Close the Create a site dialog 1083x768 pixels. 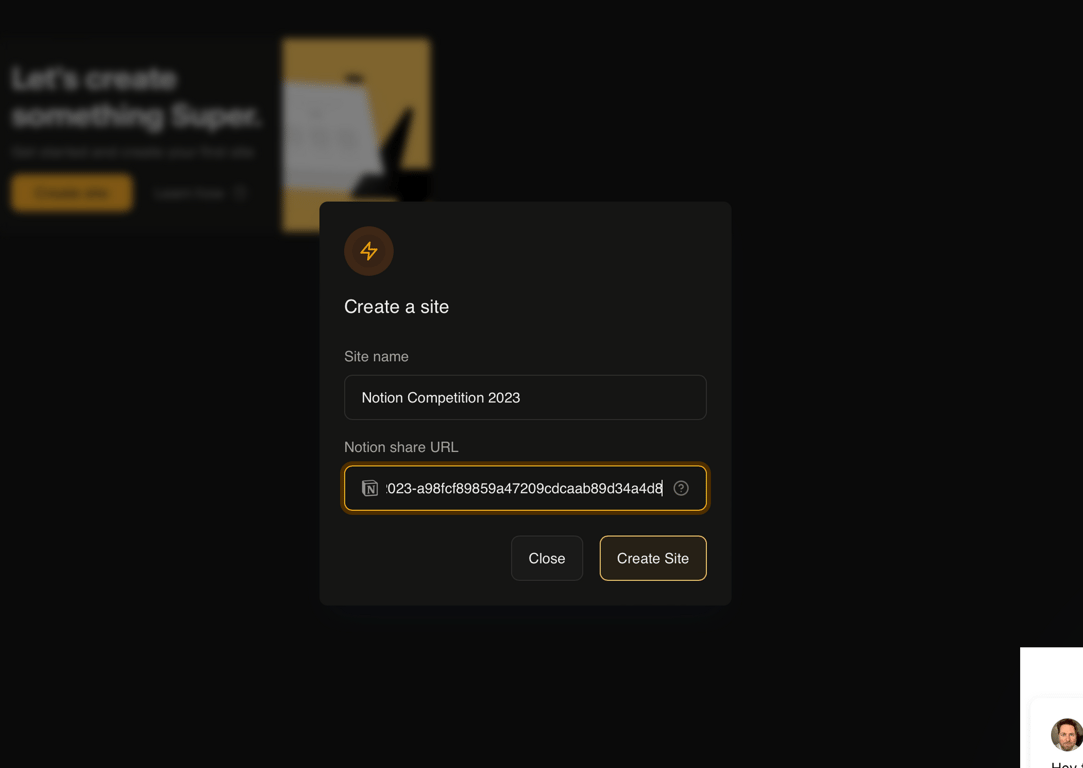click(546, 558)
